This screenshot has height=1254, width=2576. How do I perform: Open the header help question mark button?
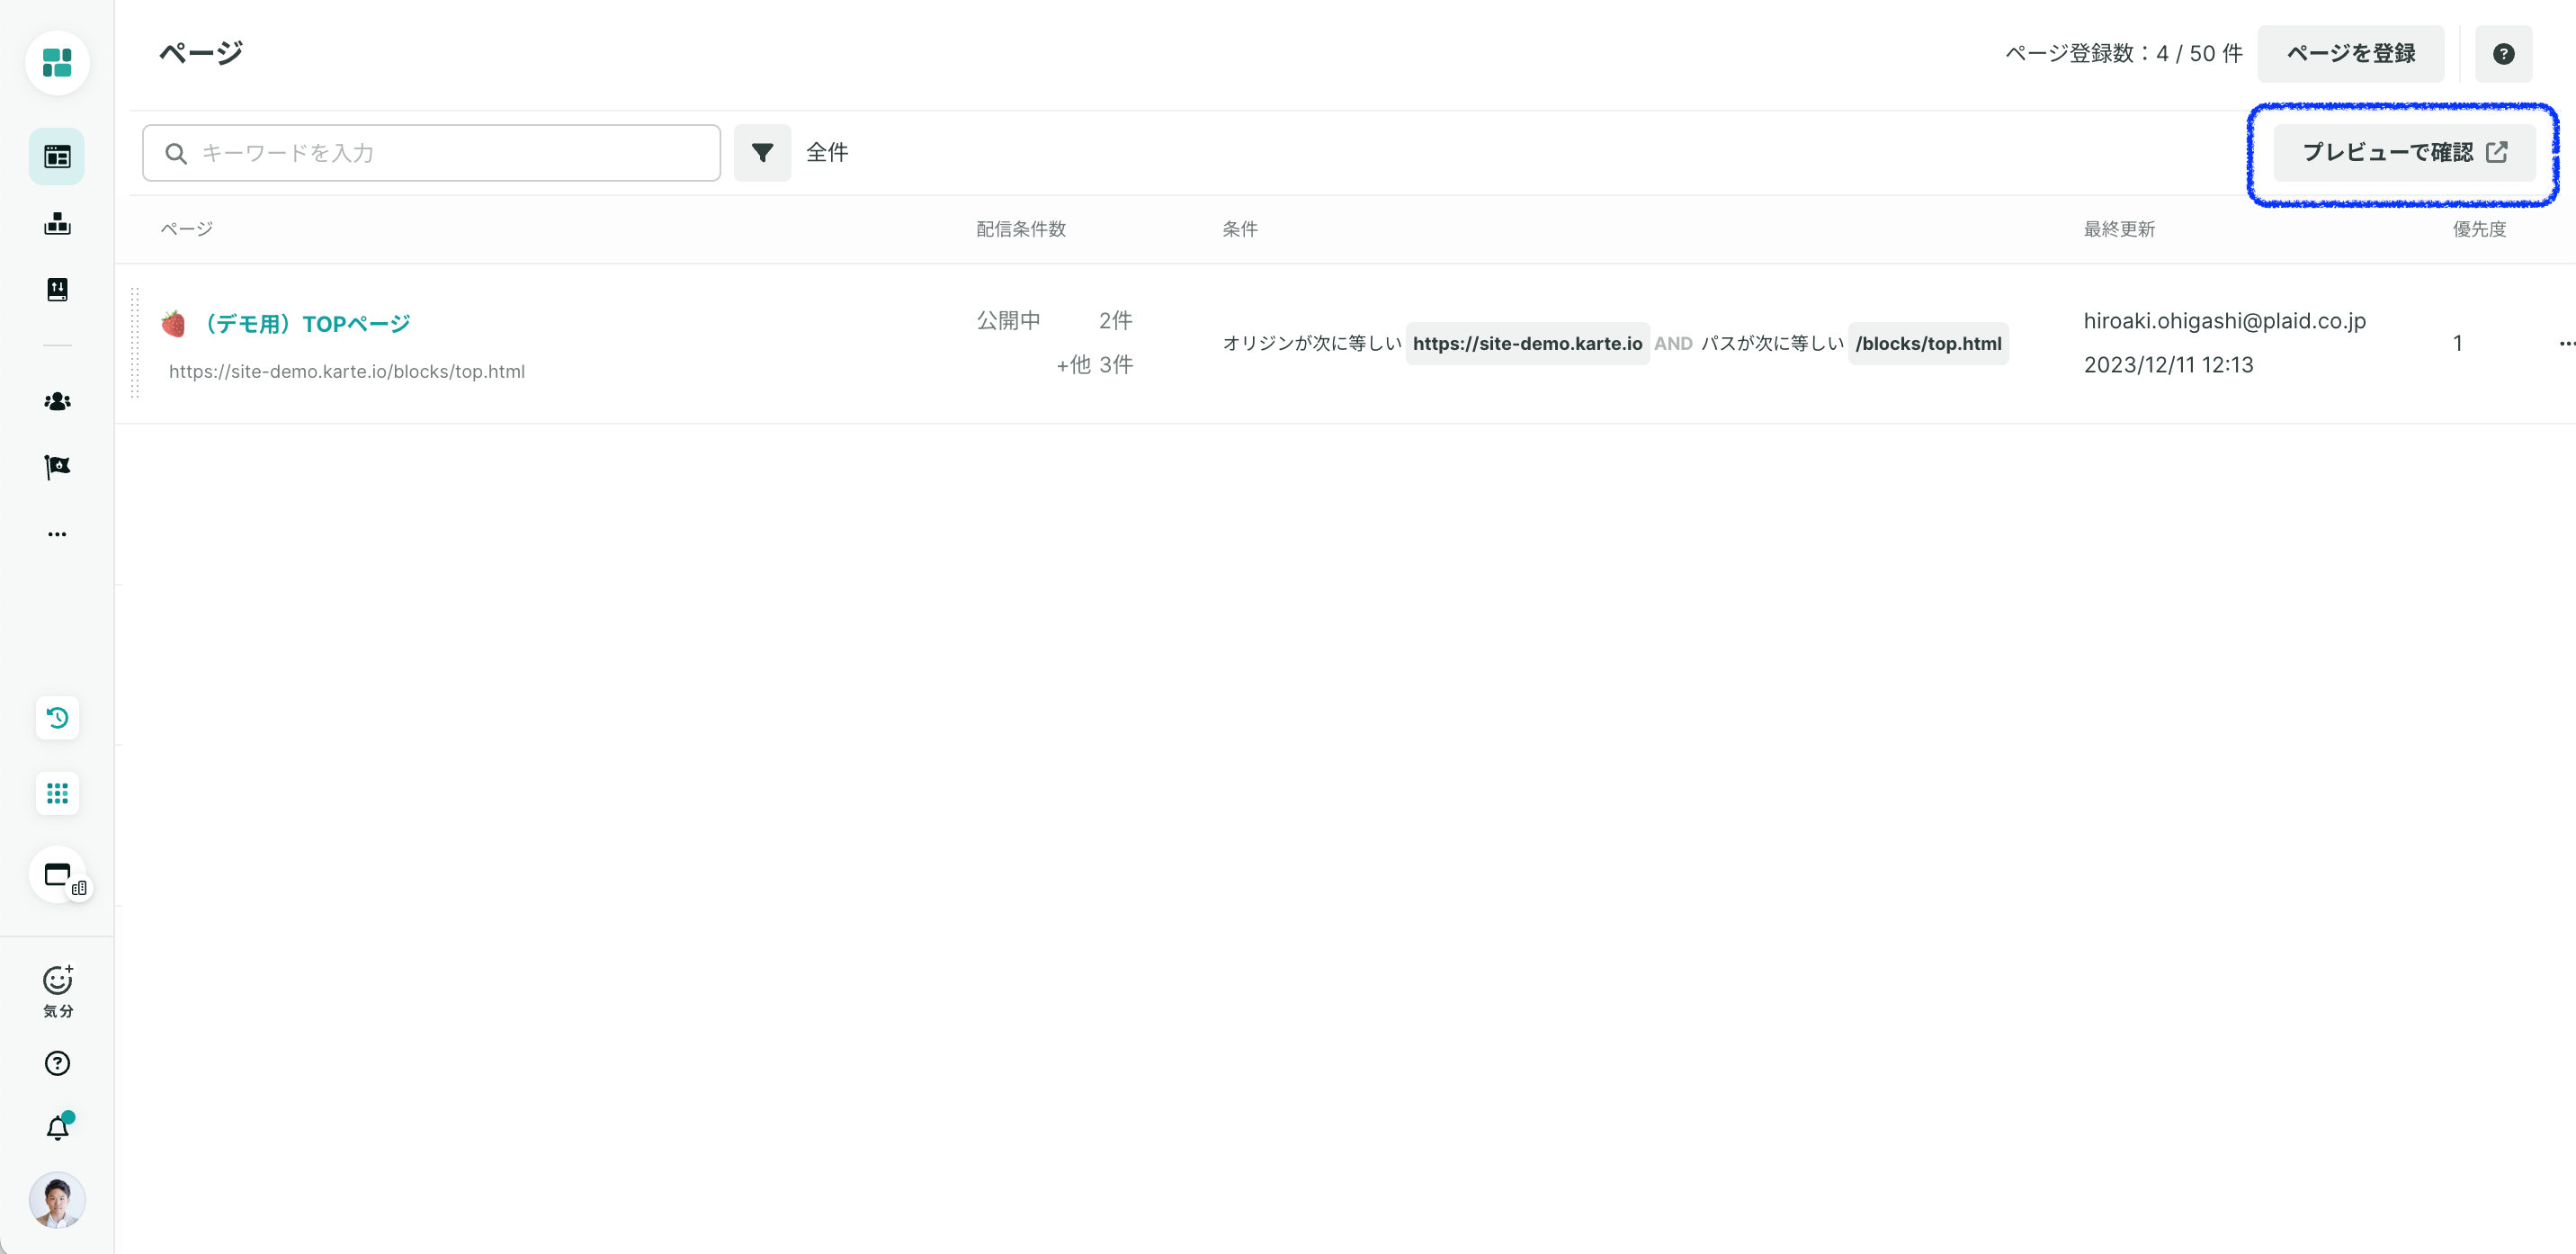2503,54
